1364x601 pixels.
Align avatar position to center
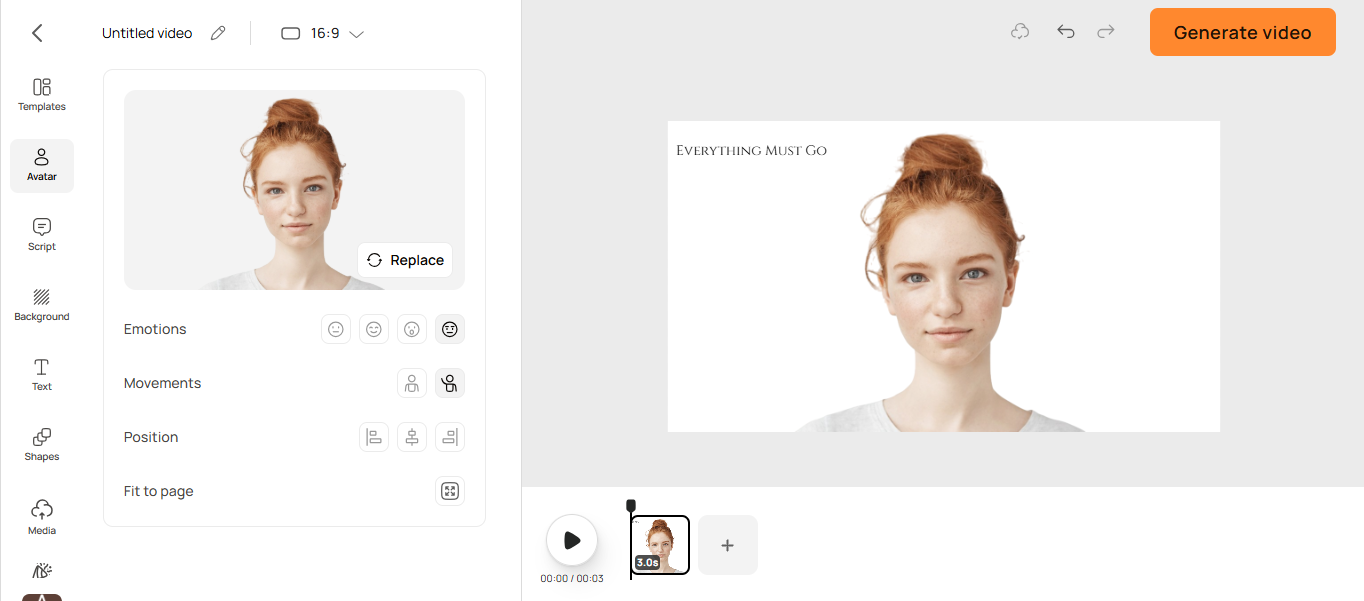(411, 436)
